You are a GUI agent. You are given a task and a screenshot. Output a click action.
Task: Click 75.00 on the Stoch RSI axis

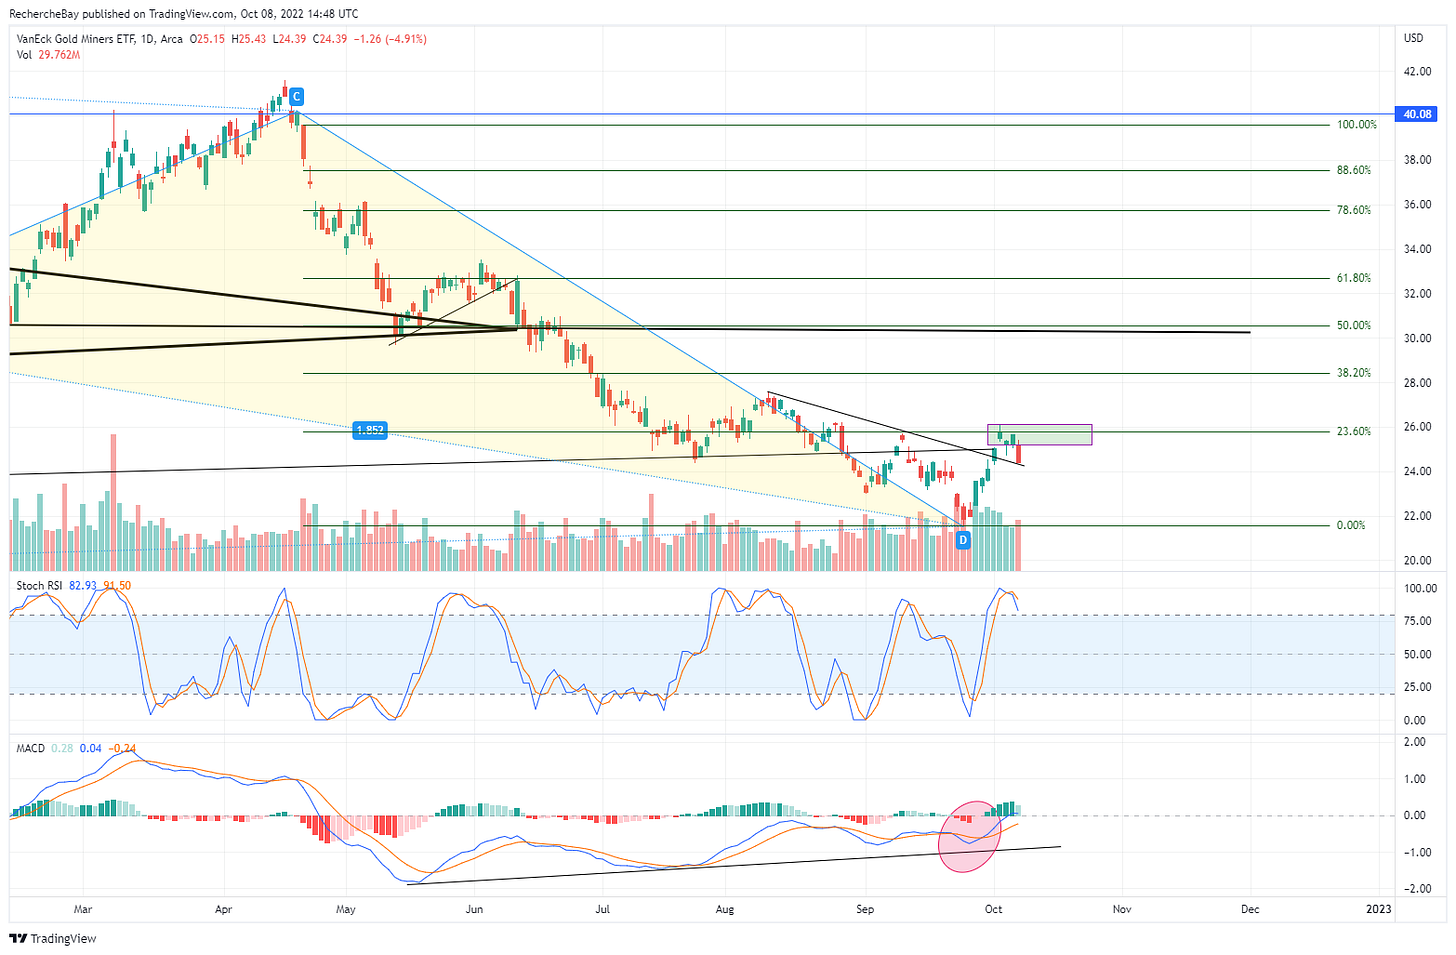click(1420, 621)
